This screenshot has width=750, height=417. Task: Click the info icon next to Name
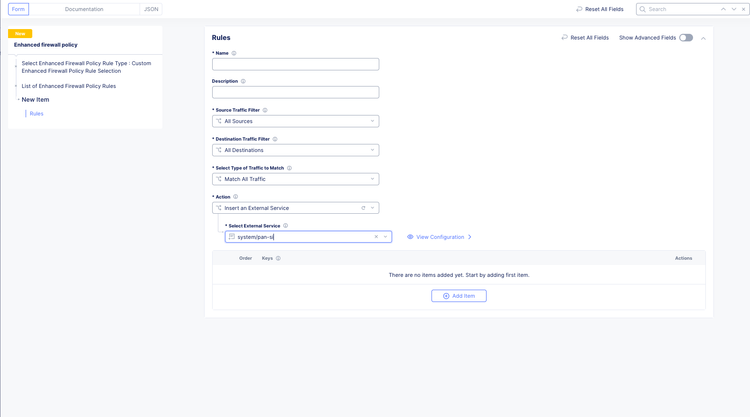234,53
